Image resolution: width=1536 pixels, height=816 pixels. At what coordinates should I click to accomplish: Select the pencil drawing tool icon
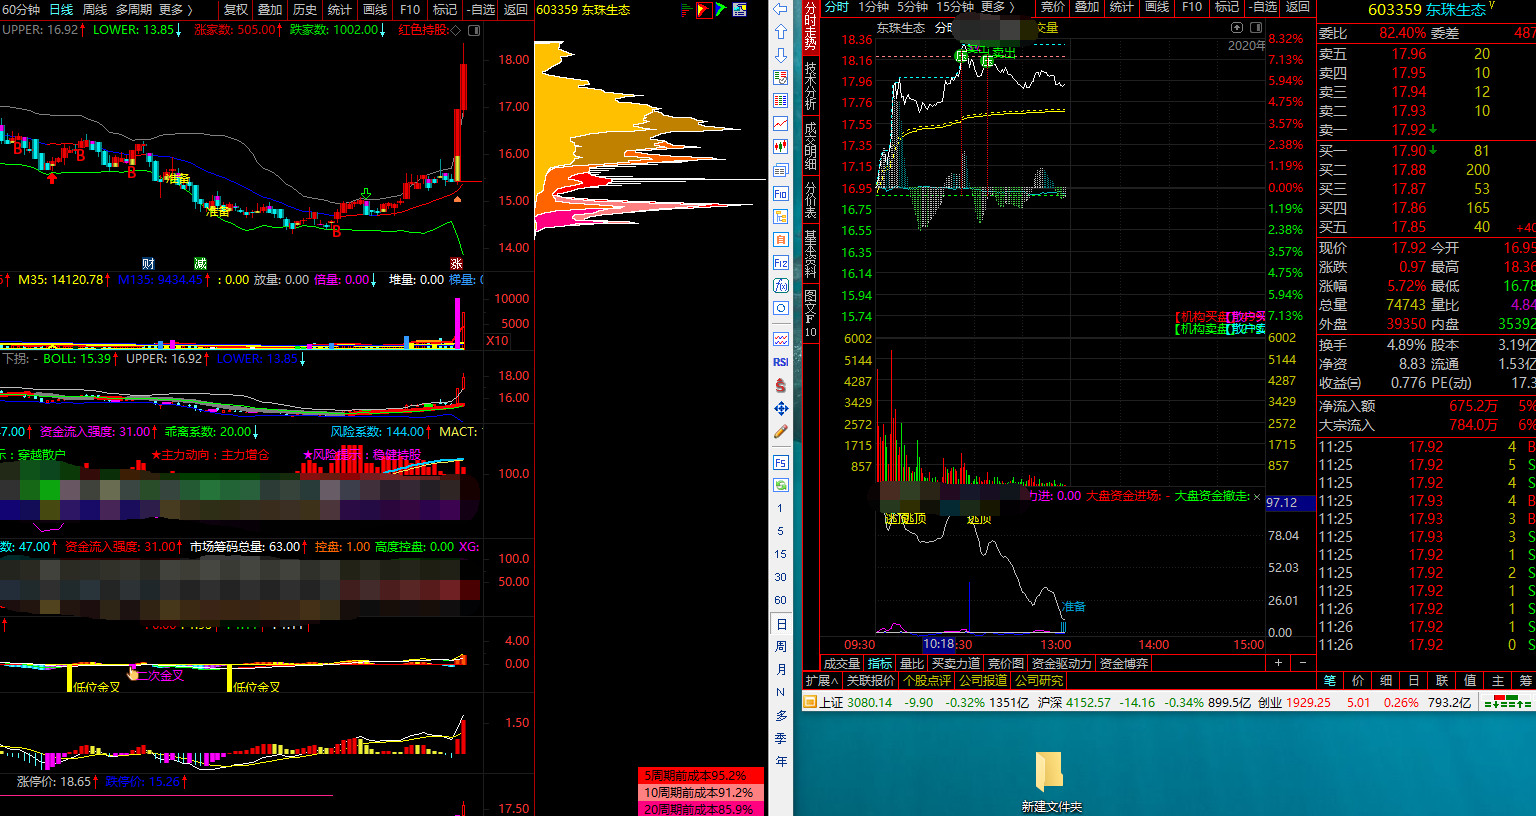click(x=781, y=431)
